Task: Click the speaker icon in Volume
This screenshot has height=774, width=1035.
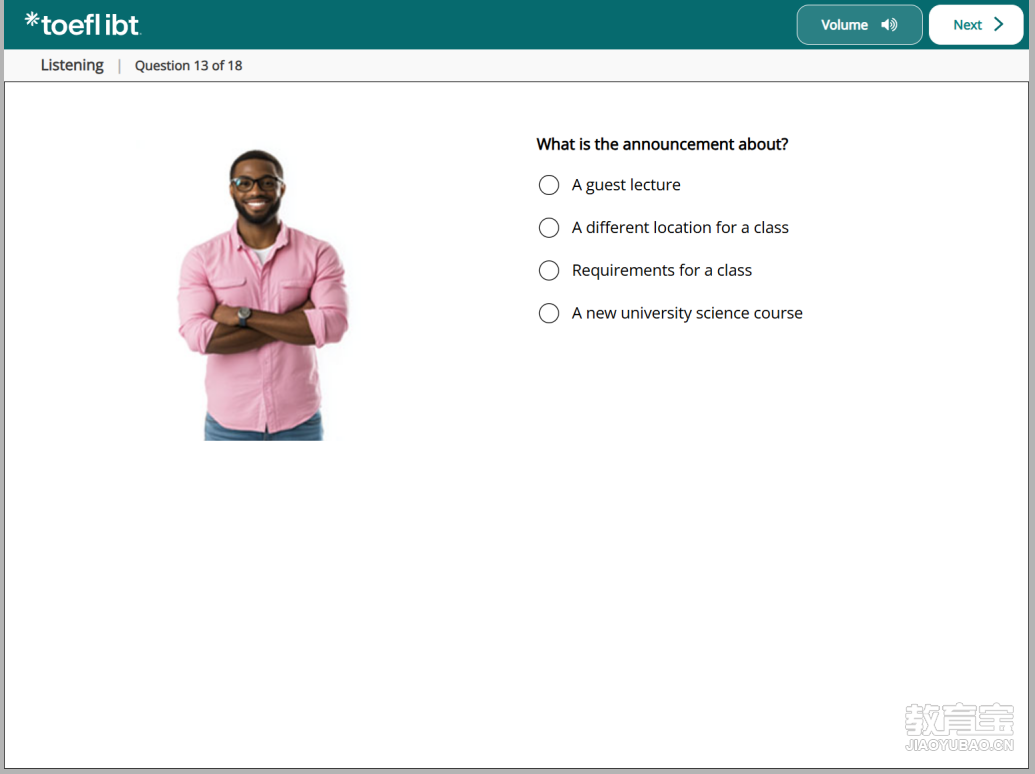Action: (889, 25)
